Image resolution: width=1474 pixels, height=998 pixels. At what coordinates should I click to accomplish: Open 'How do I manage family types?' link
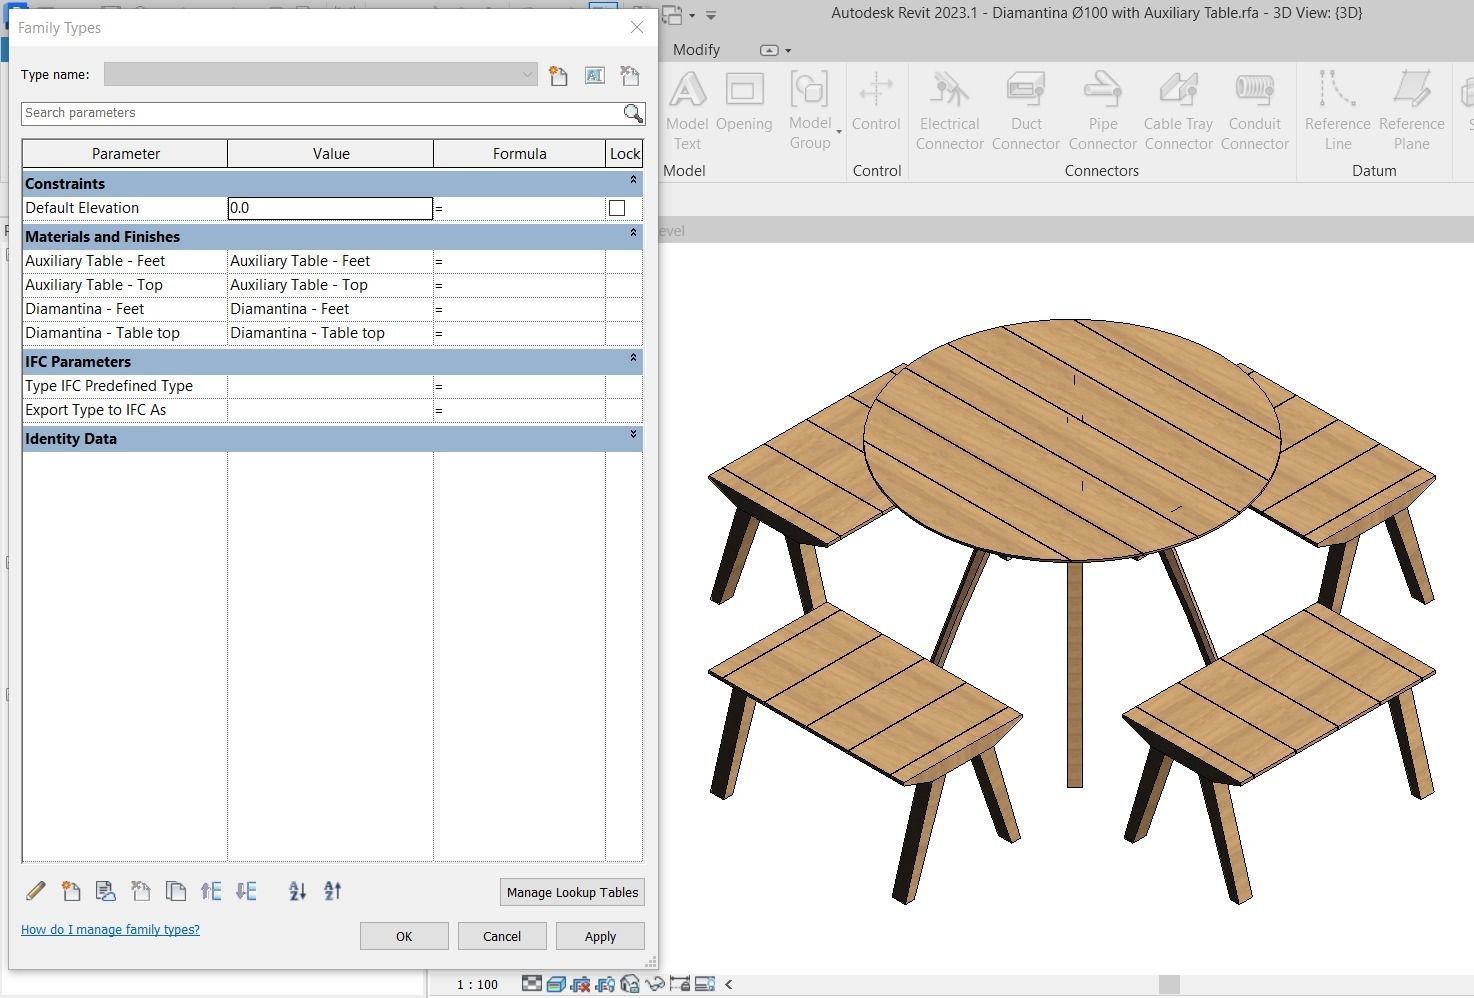point(110,929)
